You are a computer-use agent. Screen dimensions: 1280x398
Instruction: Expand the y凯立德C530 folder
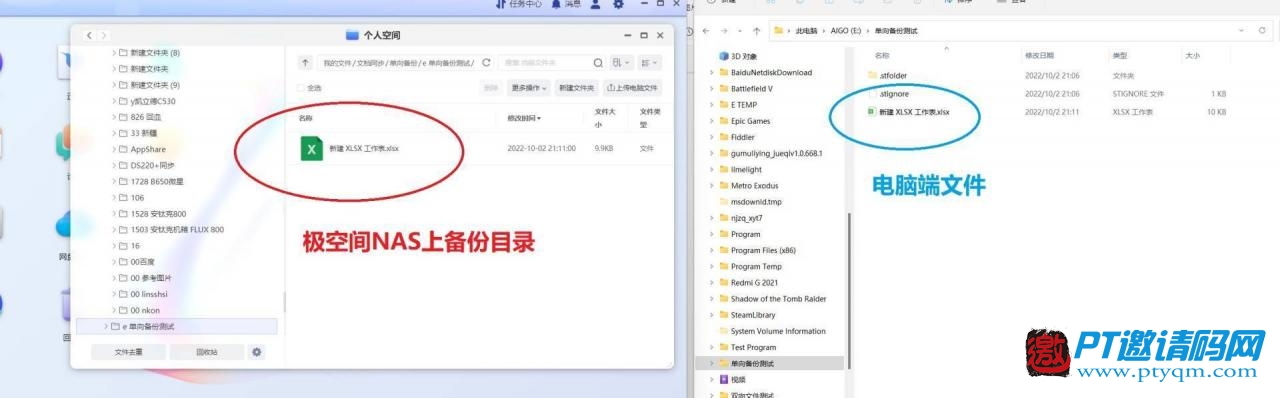113,101
